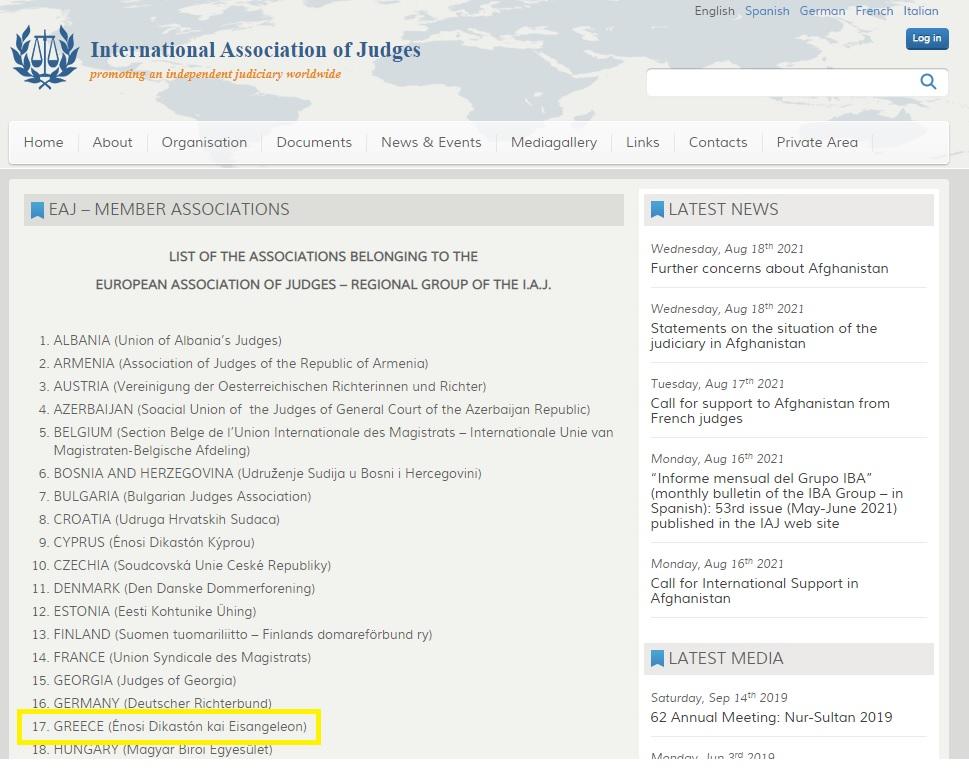Click the Latest News bookmark icon
The height and width of the screenshot is (770, 969).
(657, 209)
